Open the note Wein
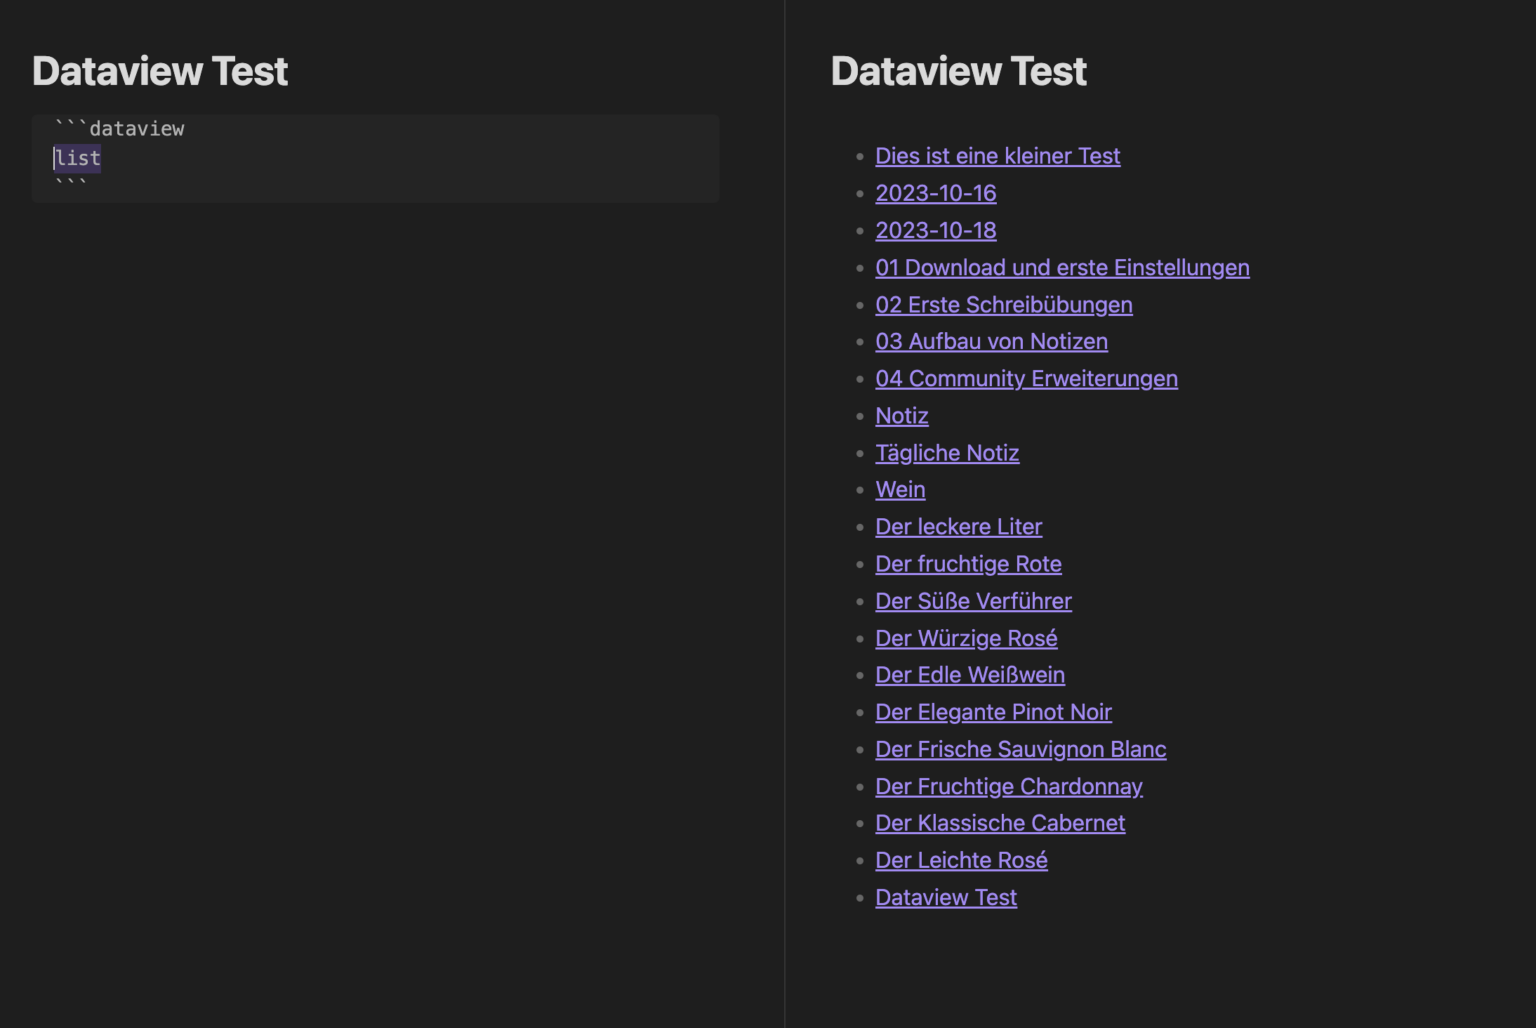 899,489
